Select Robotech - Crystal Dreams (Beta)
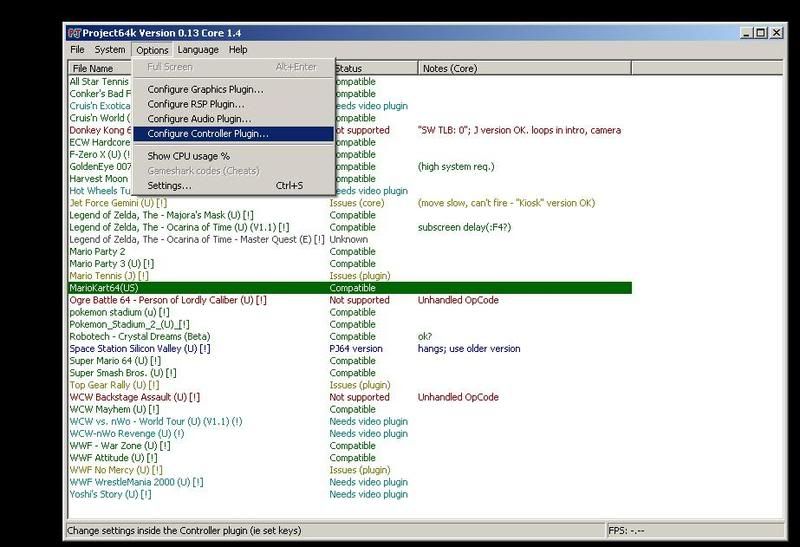This screenshot has width=800, height=547. click(140, 337)
